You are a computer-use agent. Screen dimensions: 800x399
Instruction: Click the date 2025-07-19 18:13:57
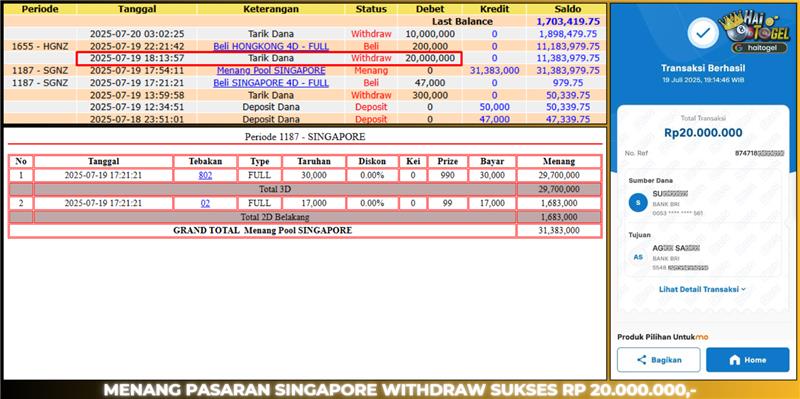(137, 58)
